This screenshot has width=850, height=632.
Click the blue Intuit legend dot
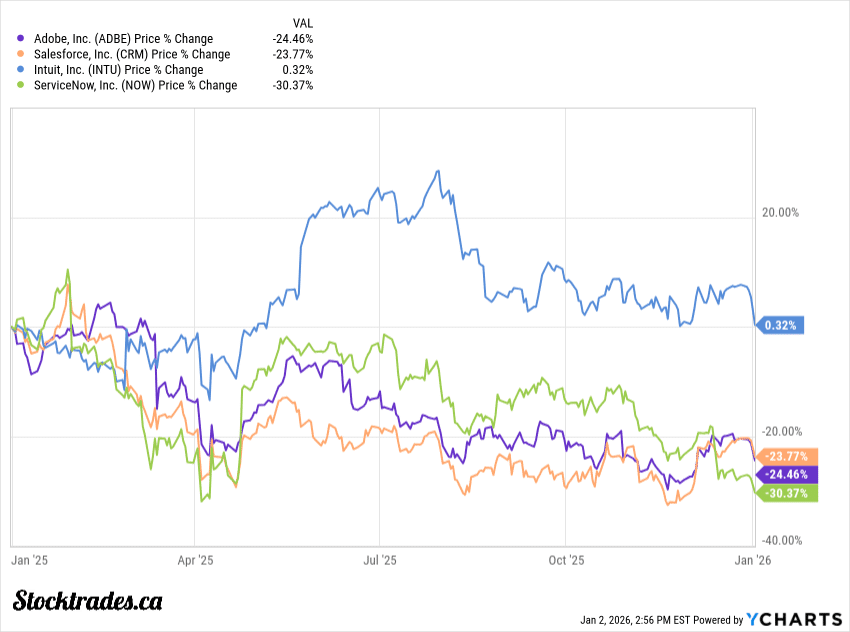pyautogui.click(x=22, y=70)
